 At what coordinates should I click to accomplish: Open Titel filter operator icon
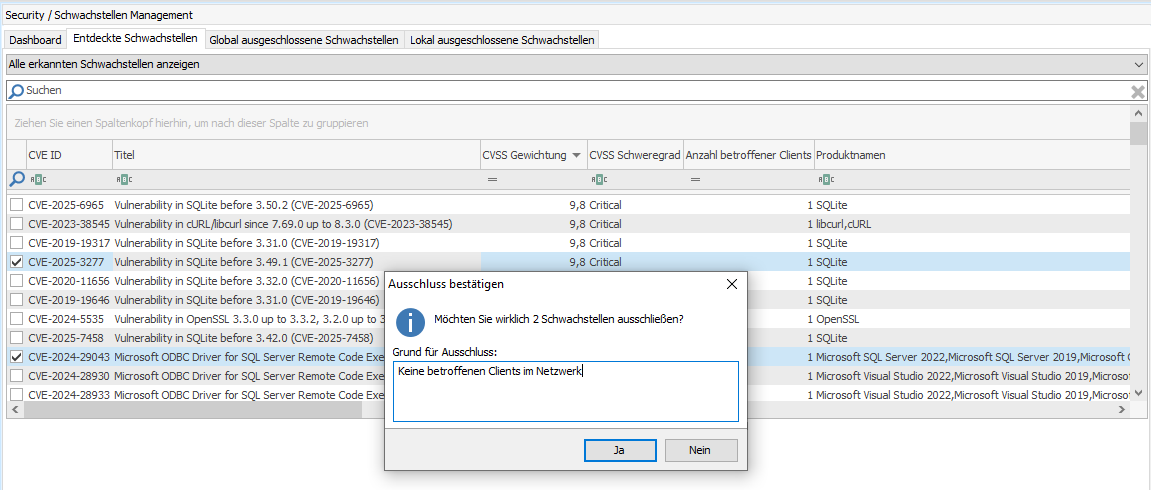point(123,180)
